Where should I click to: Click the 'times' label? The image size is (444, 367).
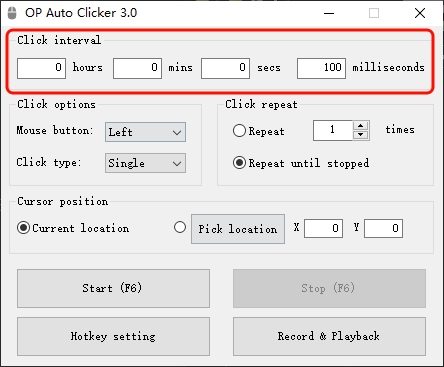point(400,129)
